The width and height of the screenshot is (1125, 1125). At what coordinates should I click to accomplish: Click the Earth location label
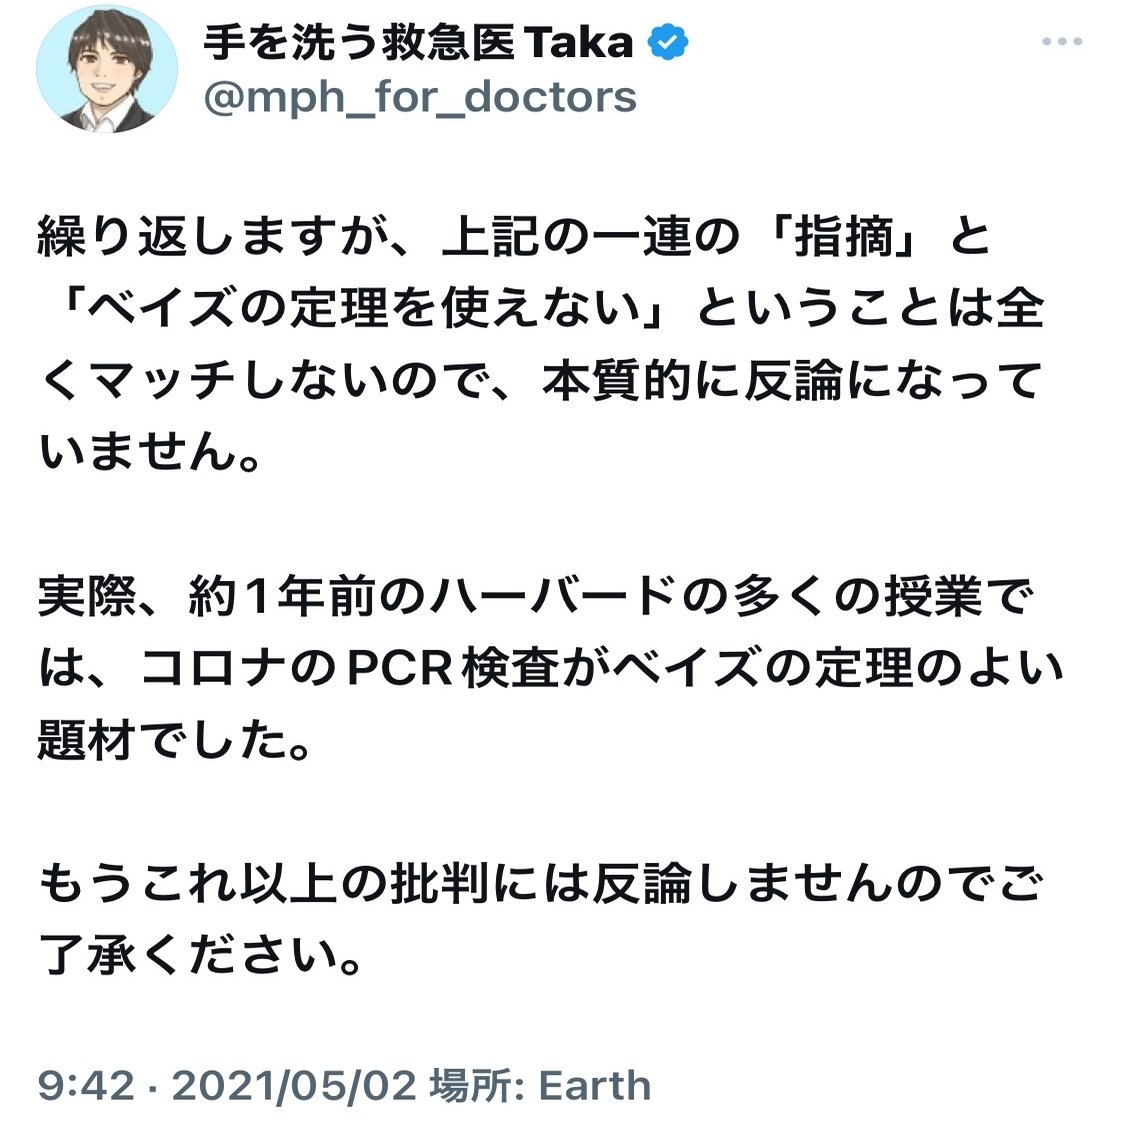[x=595, y=1085]
